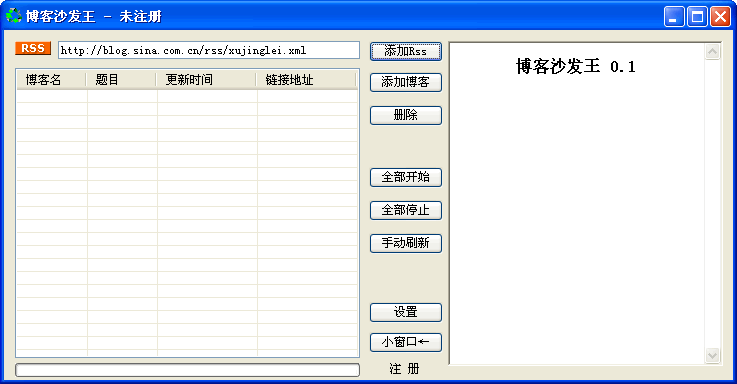Viewport: 737px width, 384px height.
Task: Click the 删除 button
Action: click(x=406, y=115)
